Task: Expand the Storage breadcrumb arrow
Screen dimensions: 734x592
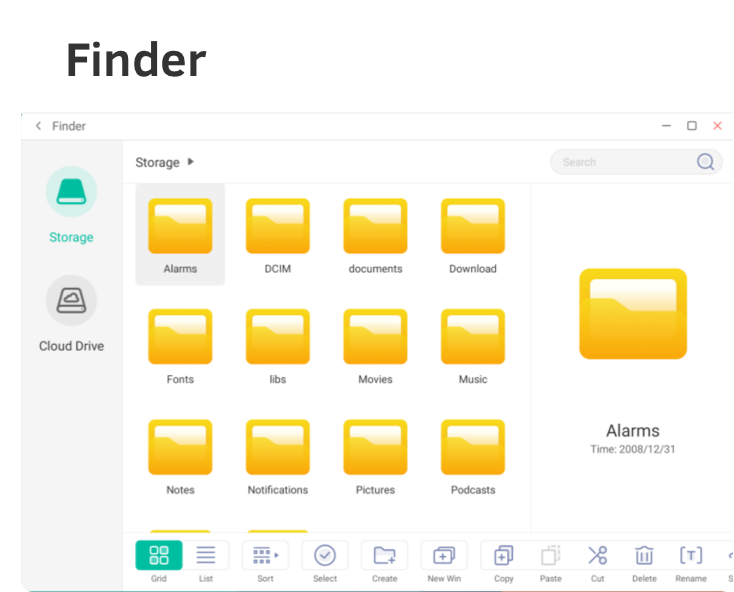Action: point(191,162)
